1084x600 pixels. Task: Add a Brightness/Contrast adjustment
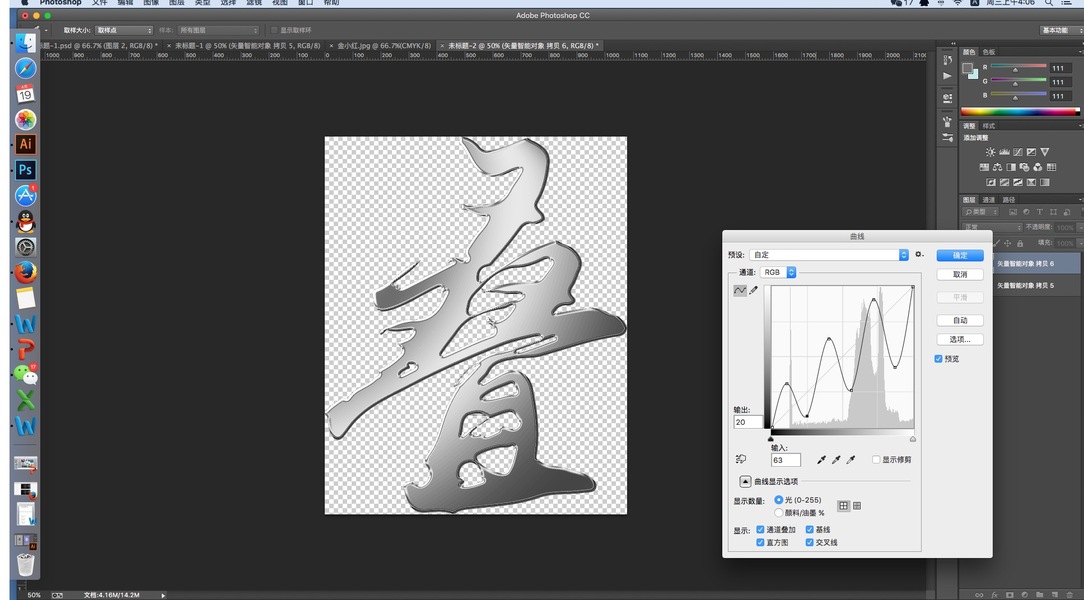991,152
